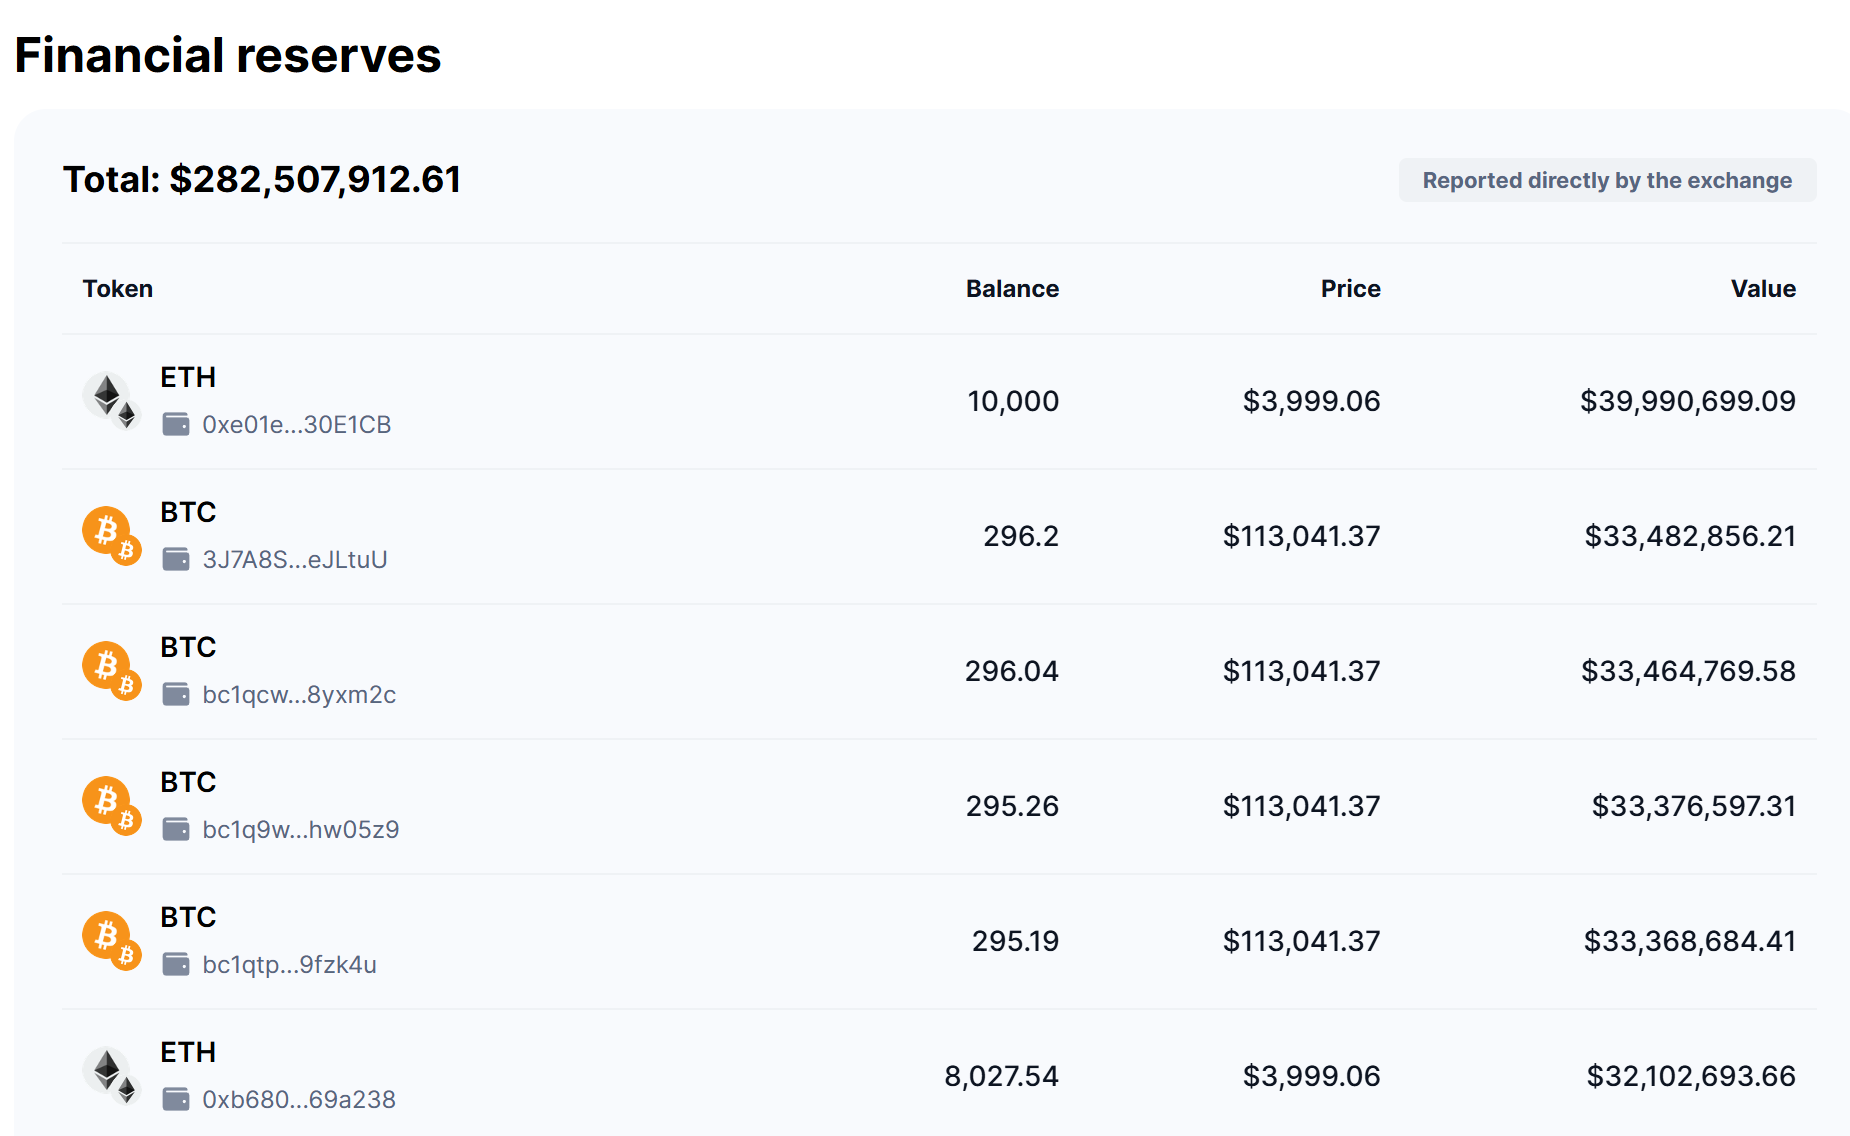The height and width of the screenshot is (1136, 1850).
Task: Sort by the Value column header
Action: (1763, 289)
